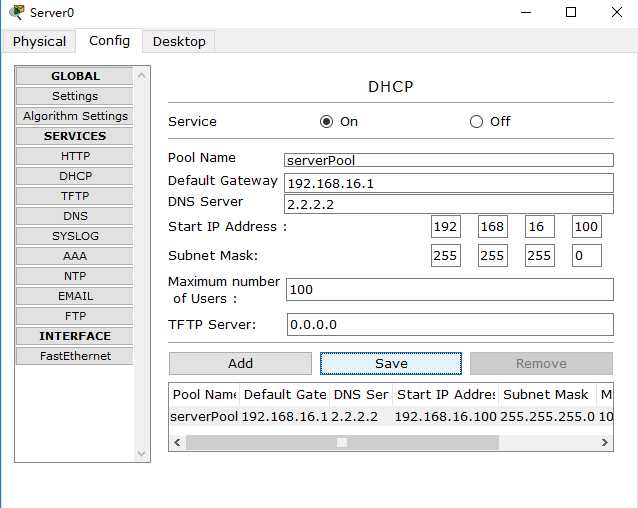638x508 pixels.
Task: Click the SERVICES section header
Action: coord(75,136)
